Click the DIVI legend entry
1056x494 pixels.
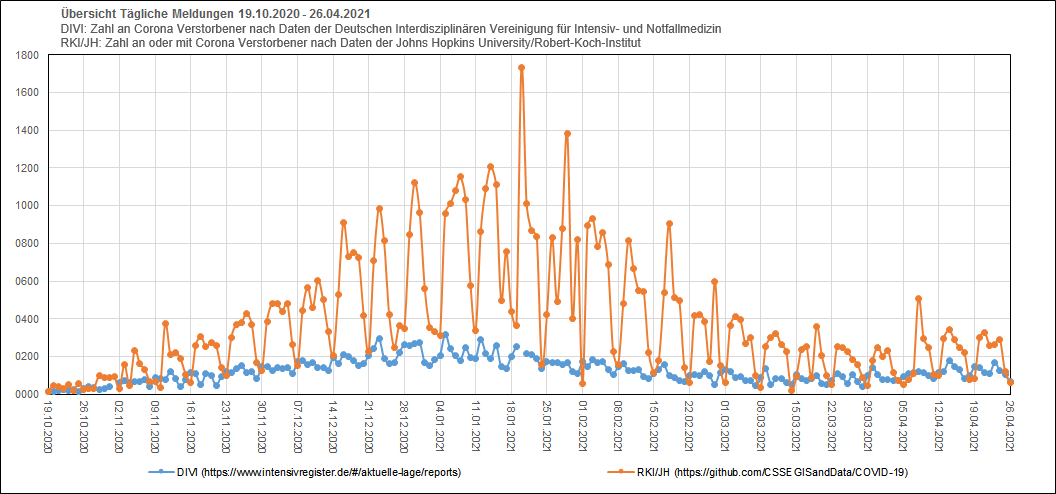tap(305, 472)
